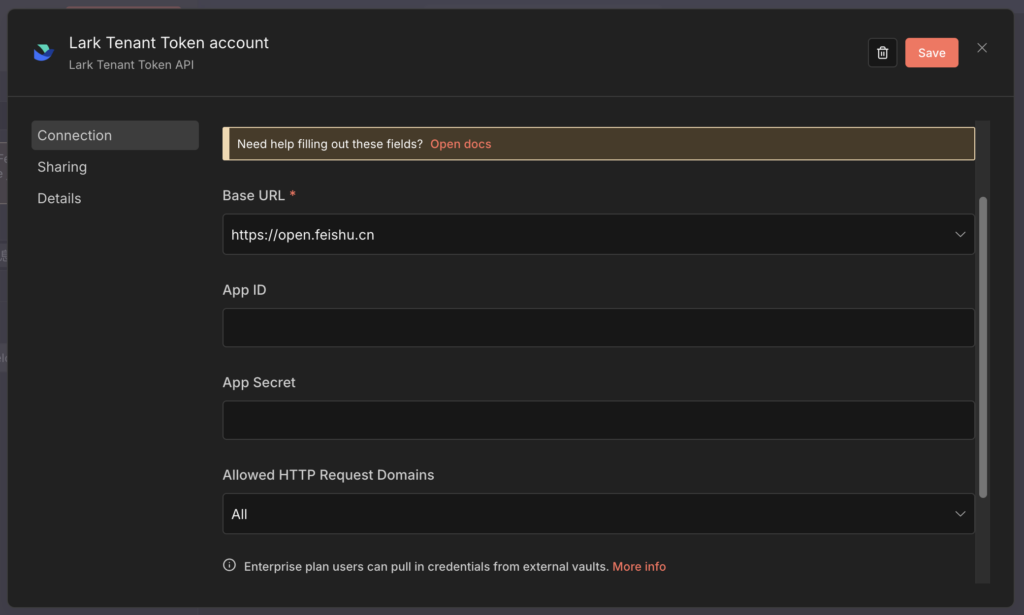Click the Lark logo icon in header
Image resolution: width=1024 pixels, height=615 pixels.
coord(43,53)
